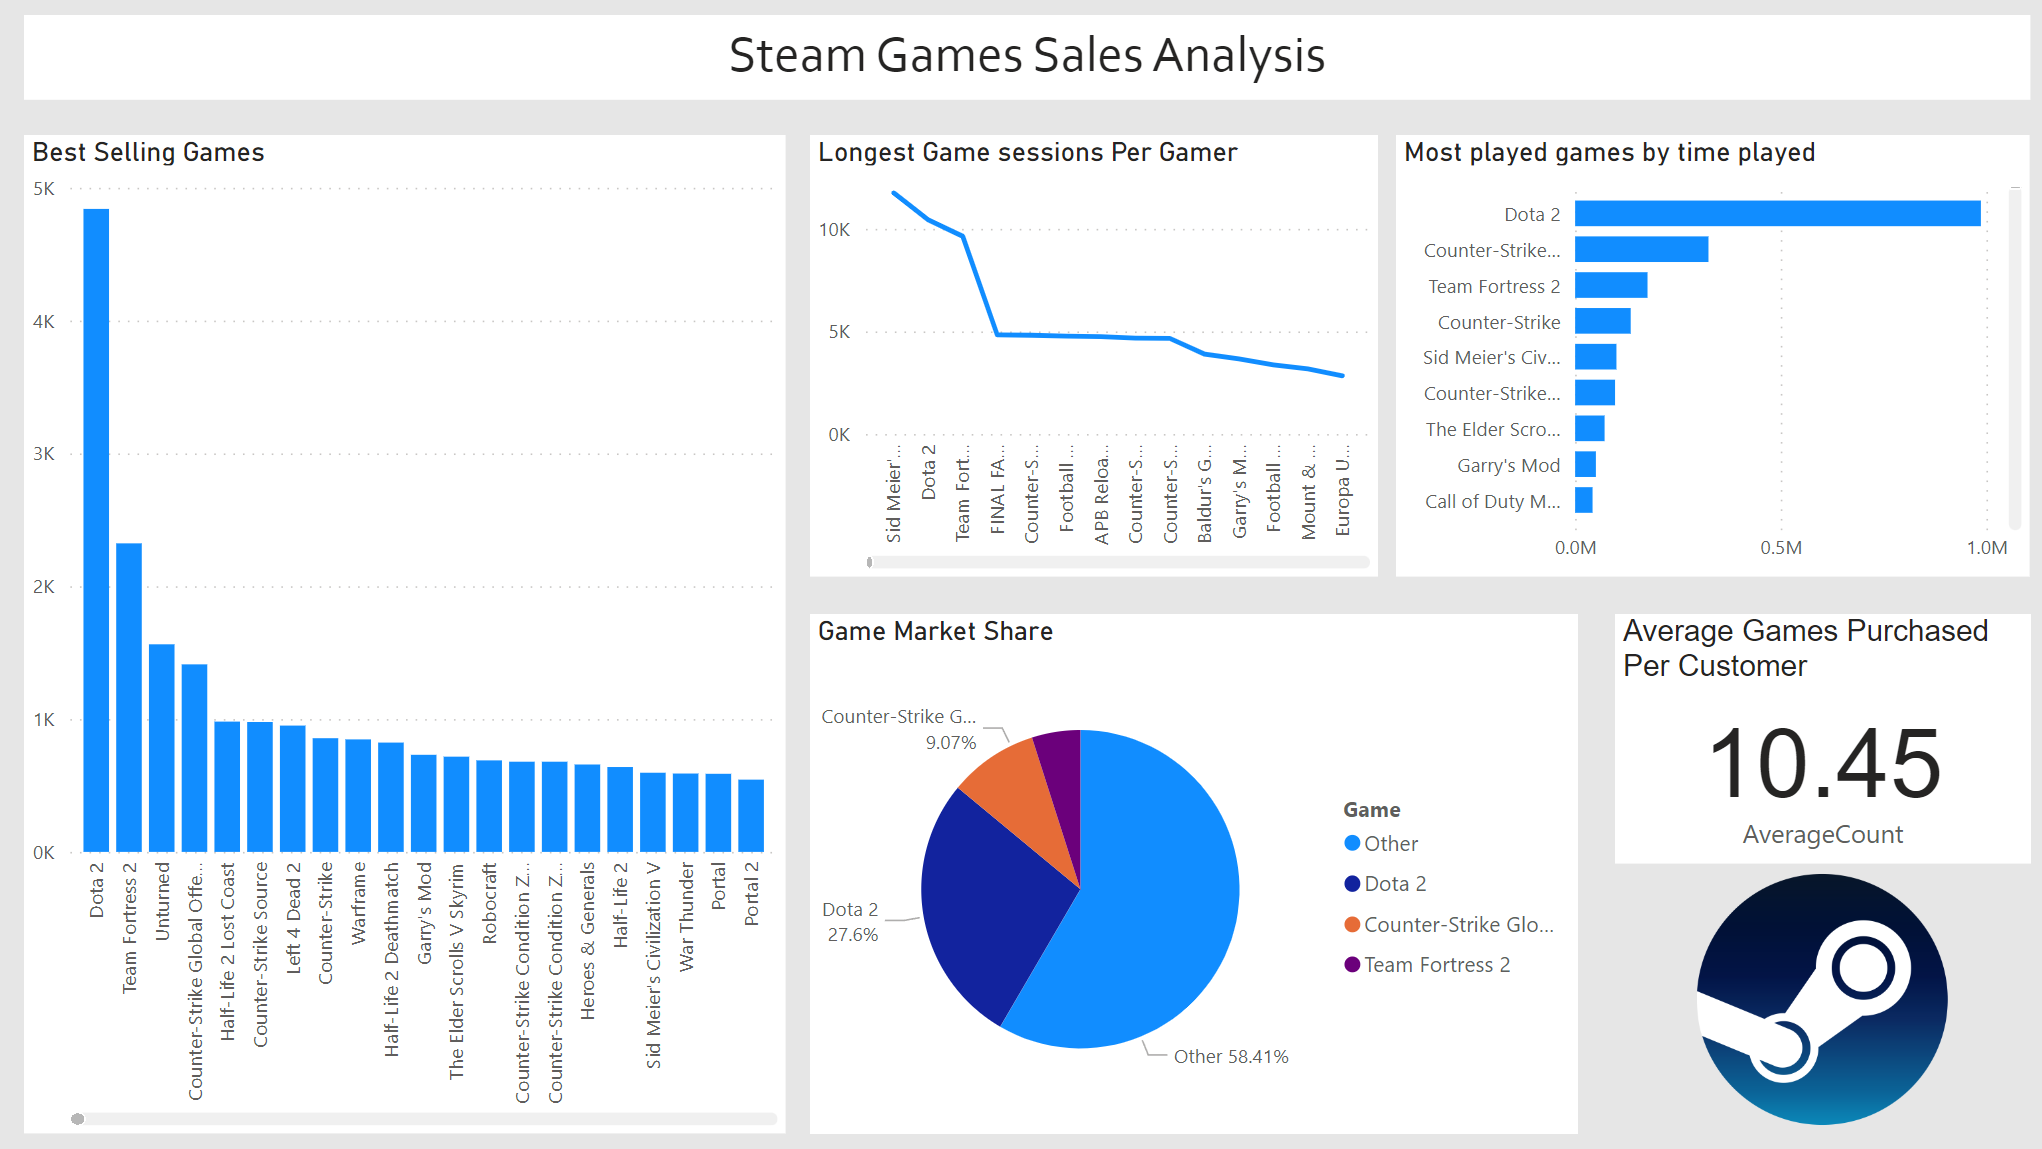Screen dimensions: 2042x1149
Task: Click the War Thunder axis label
Action: tap(686, 918)
